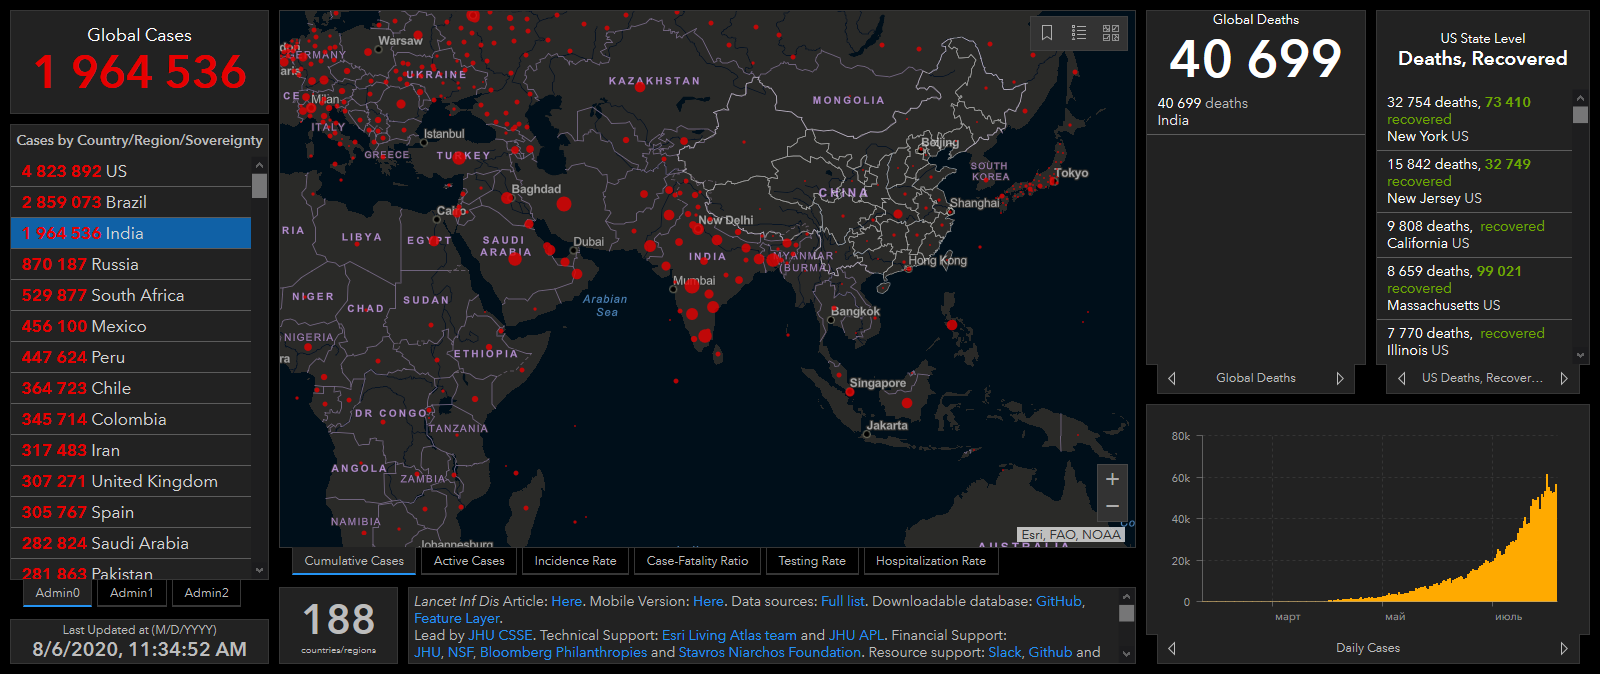Advance to next US Deaths panel
The width and height of the screenshot is (1600, 674).
pyautogui.click(x=1564, y=378)
